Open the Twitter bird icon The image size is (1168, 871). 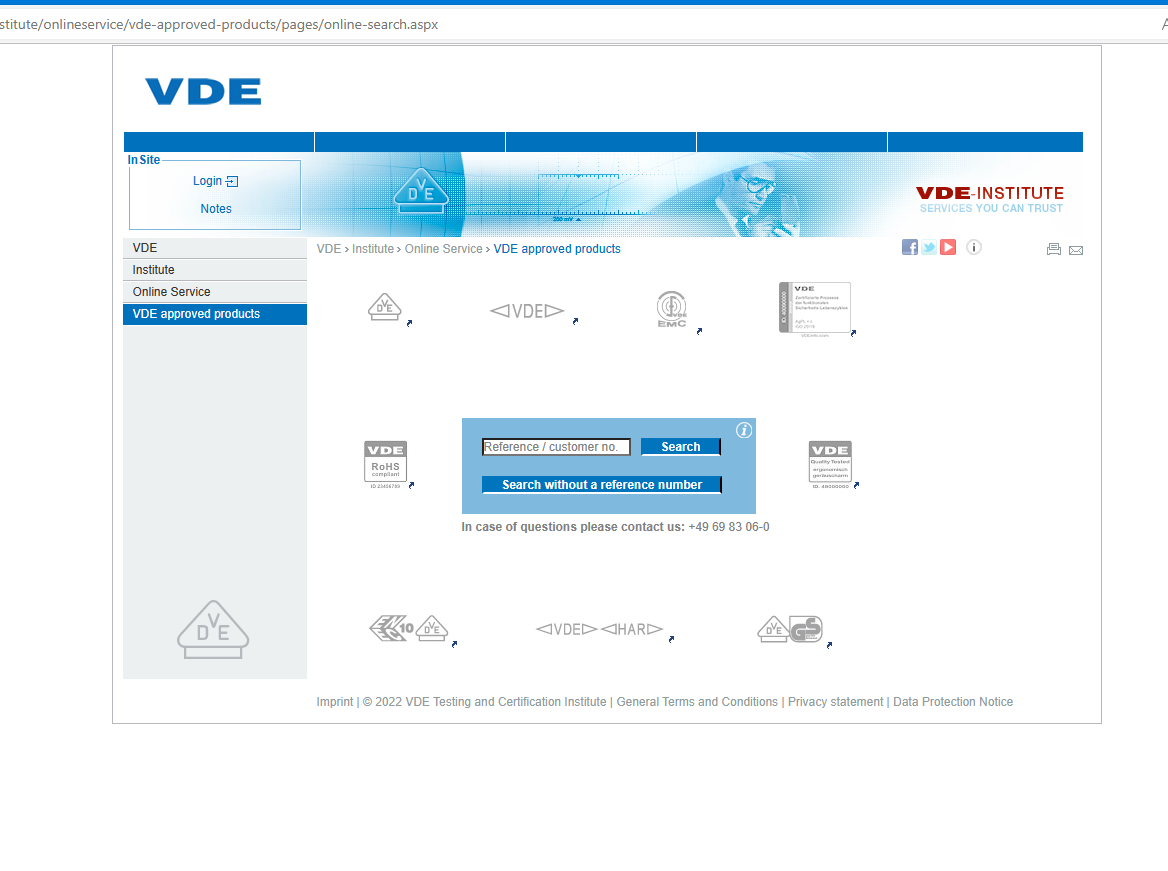pyautogui.click(x=929, y=247)
